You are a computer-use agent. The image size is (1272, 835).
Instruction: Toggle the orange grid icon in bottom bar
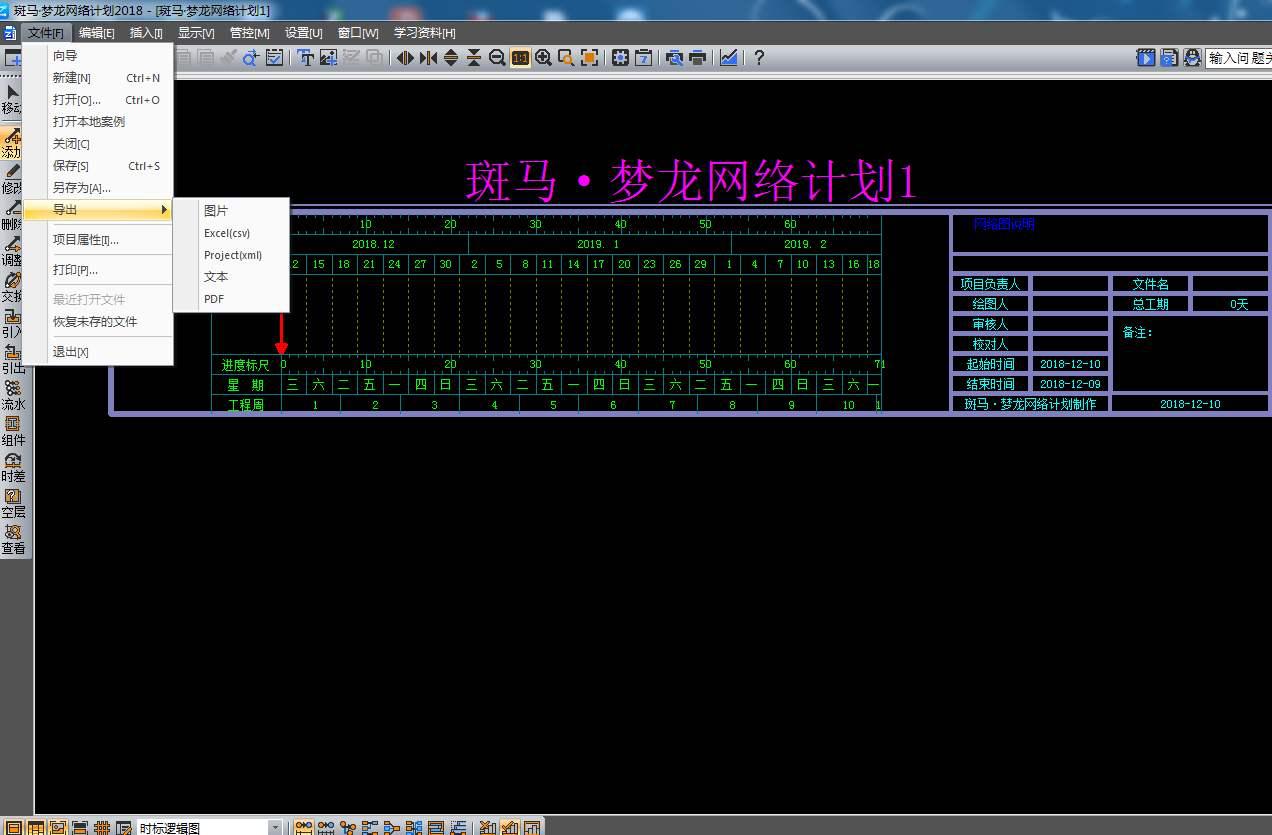102,827
